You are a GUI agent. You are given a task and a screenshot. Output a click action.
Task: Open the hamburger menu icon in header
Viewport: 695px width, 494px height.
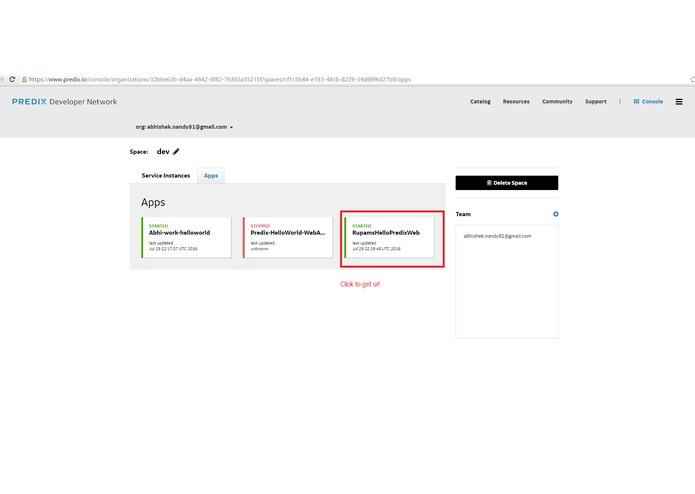pyautogui.click(x=679, y=102)
